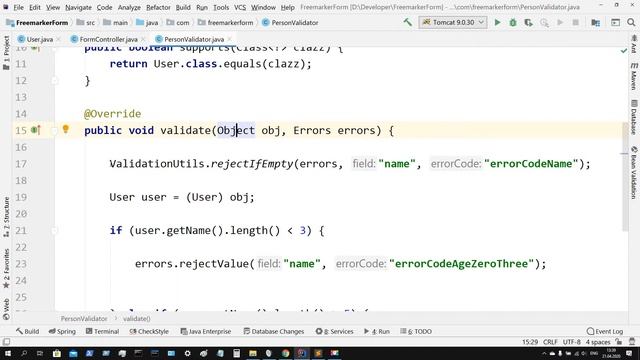
Task: Open the Project tool window side tab
Action: point(6,53)
